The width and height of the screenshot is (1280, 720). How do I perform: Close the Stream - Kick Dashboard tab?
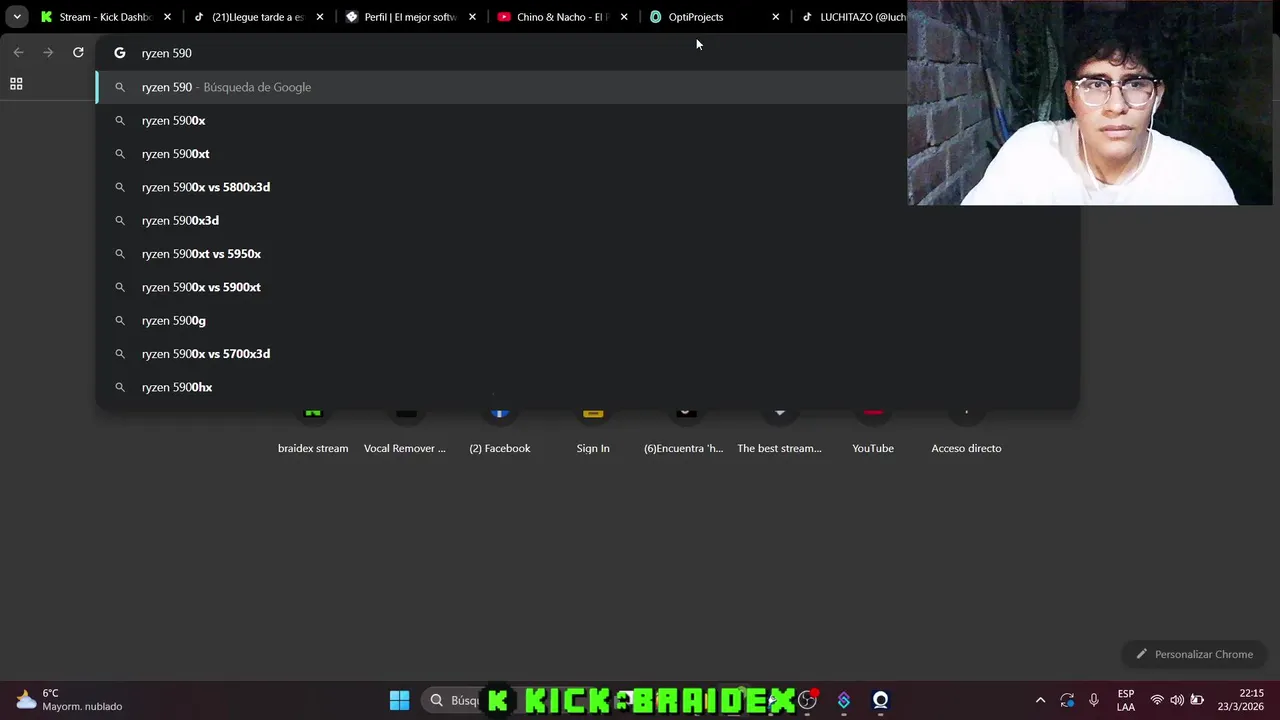[x=167, y=17]
